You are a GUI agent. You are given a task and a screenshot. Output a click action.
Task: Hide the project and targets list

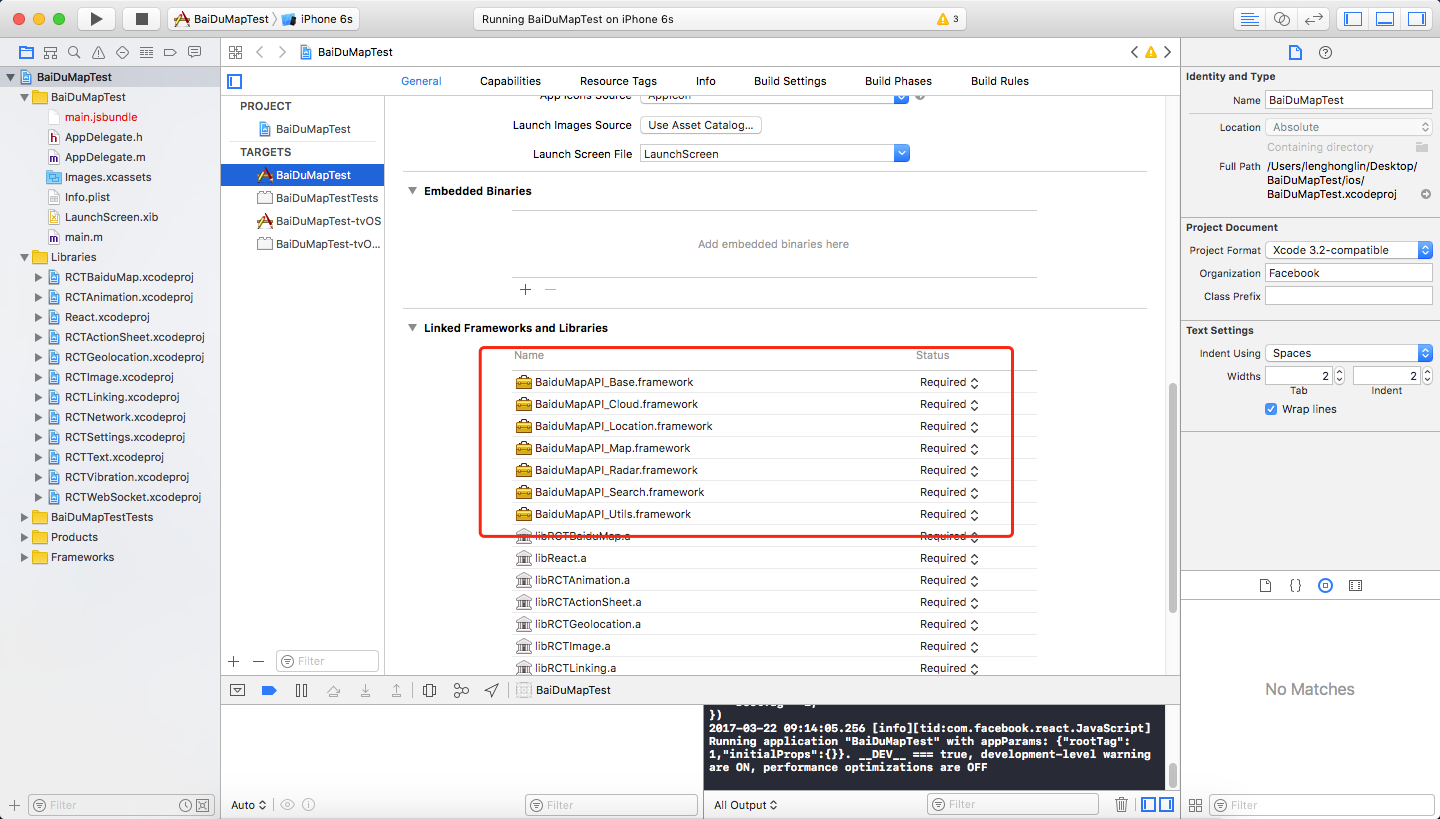coord(235,81)
